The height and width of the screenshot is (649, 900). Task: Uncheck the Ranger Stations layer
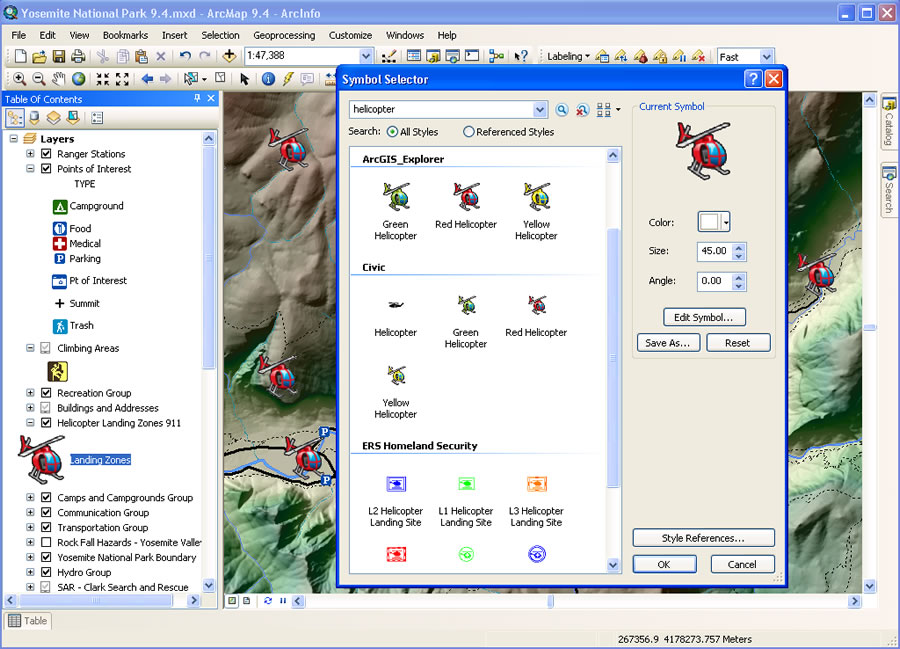click(x=46, y=154)
